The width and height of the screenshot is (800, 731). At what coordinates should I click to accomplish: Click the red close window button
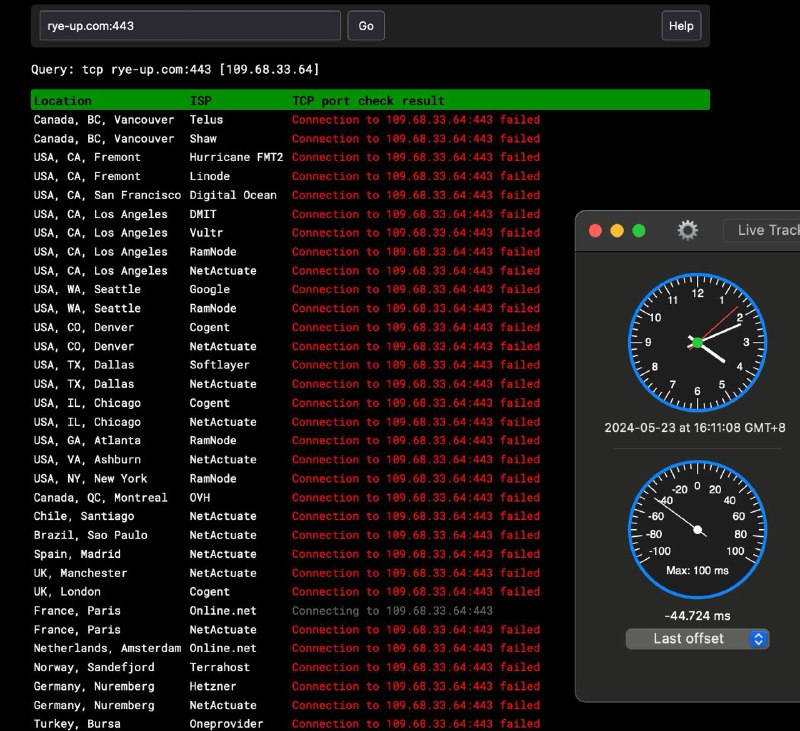click(x=595, y=231)
